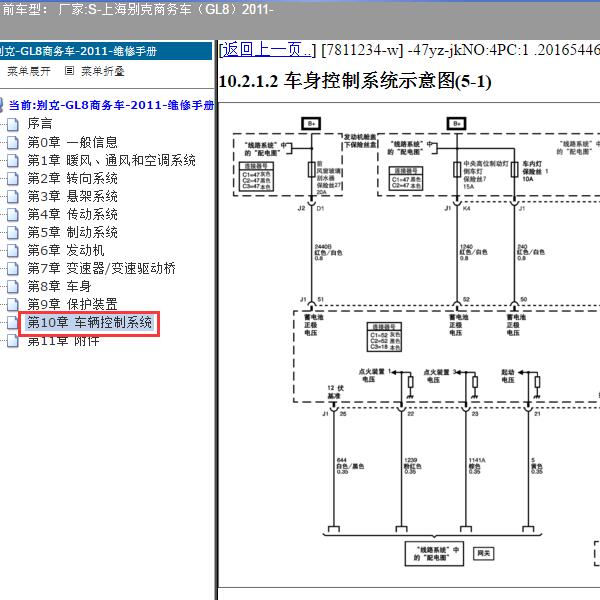600x600 pixels.
Task: Open 第2章 转向系统 chapter
Action: point(72,178)
